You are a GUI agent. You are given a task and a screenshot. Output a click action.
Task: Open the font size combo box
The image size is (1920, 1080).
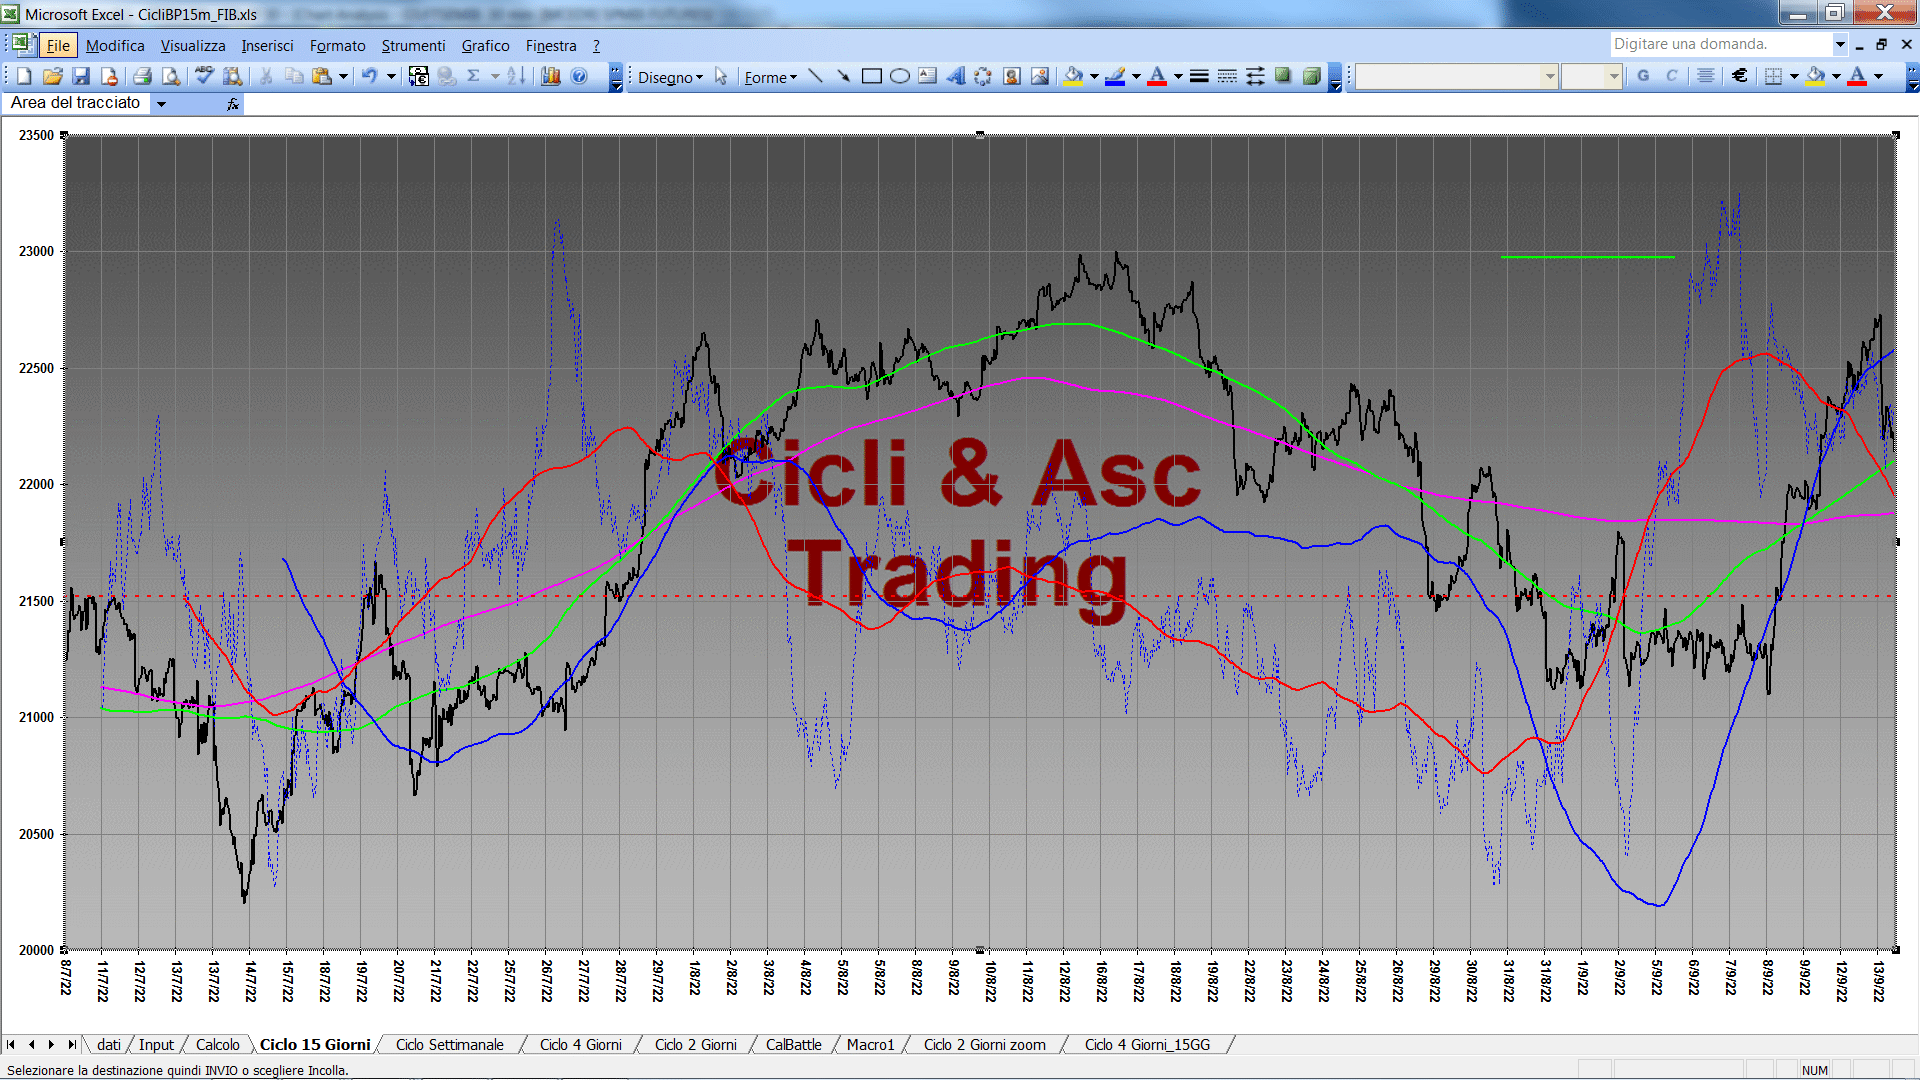tap(1591, 76)
